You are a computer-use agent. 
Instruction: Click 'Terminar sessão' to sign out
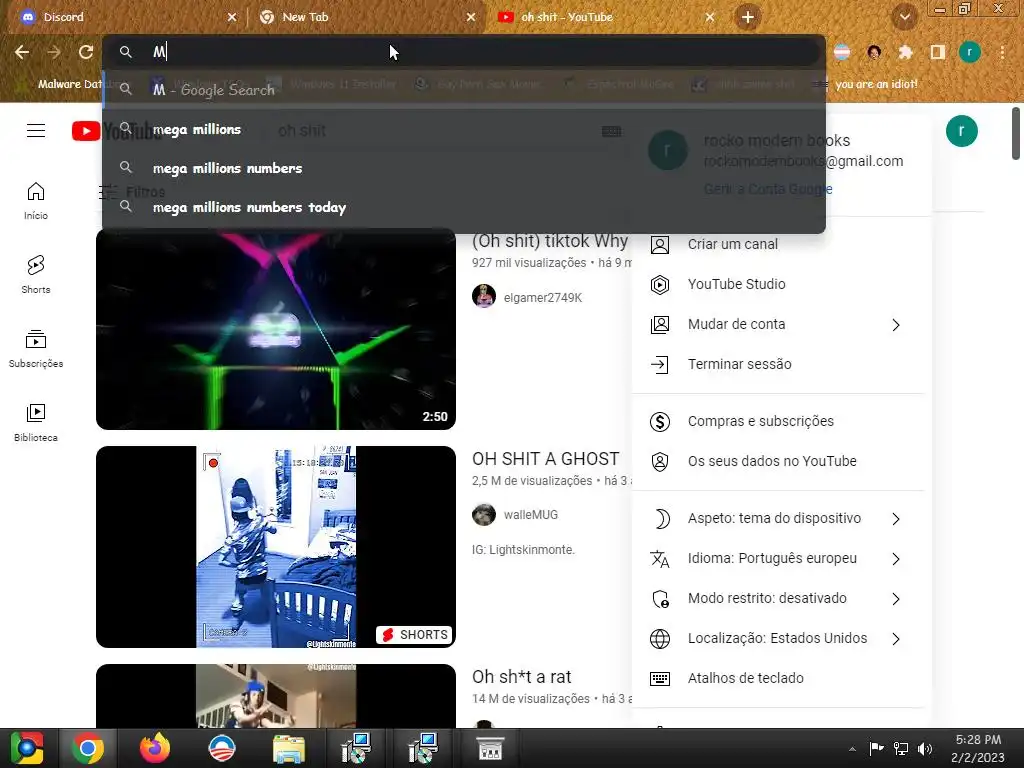coord(778,364)
